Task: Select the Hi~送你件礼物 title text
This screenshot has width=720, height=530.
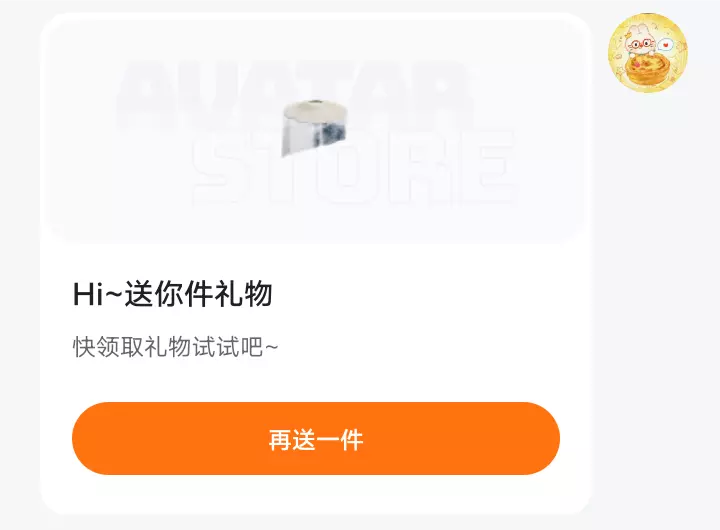Action: (173, 294)
